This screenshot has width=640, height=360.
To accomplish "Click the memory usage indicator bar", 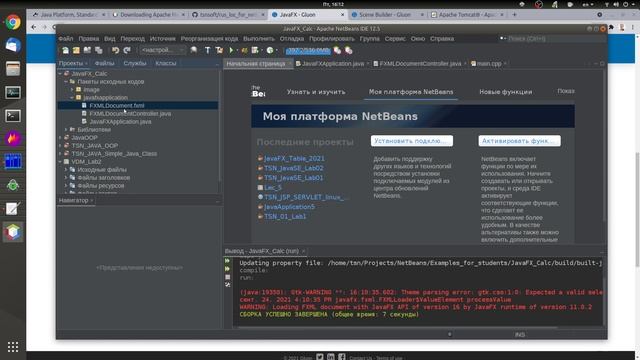I will [308, 50].
